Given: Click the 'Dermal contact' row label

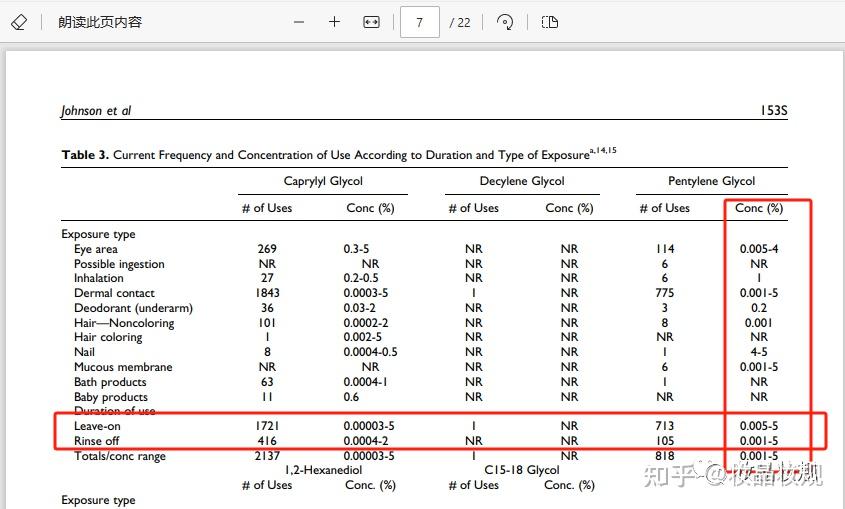Looking at the screenshot, I should coord(114,293).
